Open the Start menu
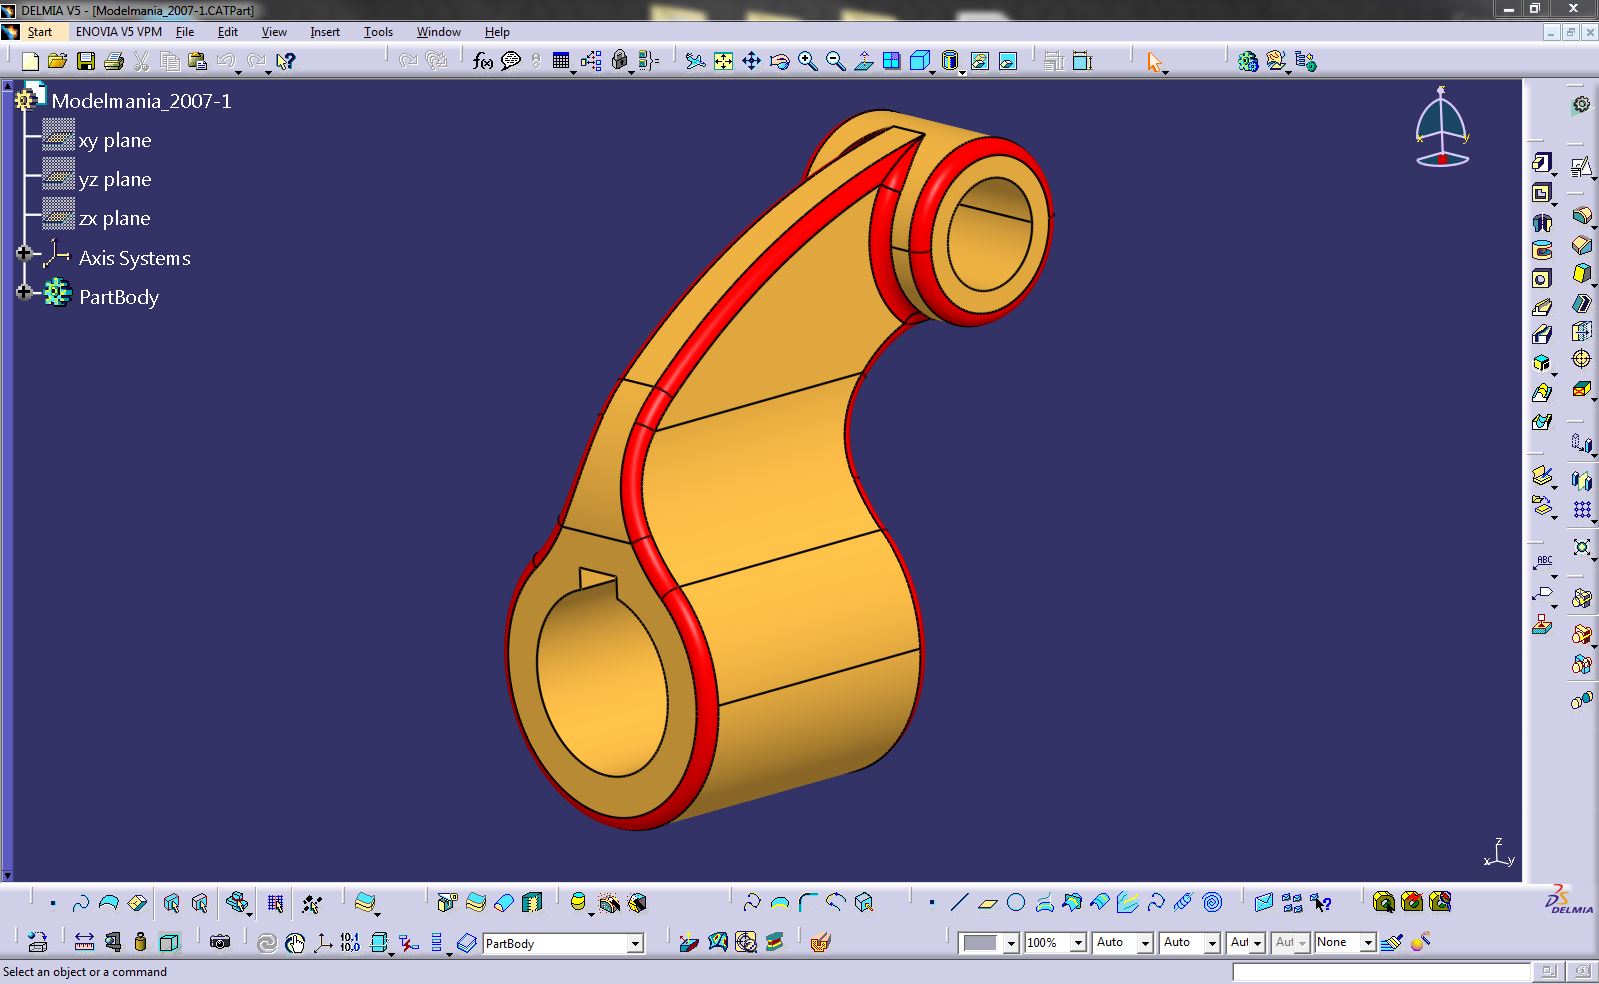Viewport: 1599px width, 984px height. pos(40,32)
